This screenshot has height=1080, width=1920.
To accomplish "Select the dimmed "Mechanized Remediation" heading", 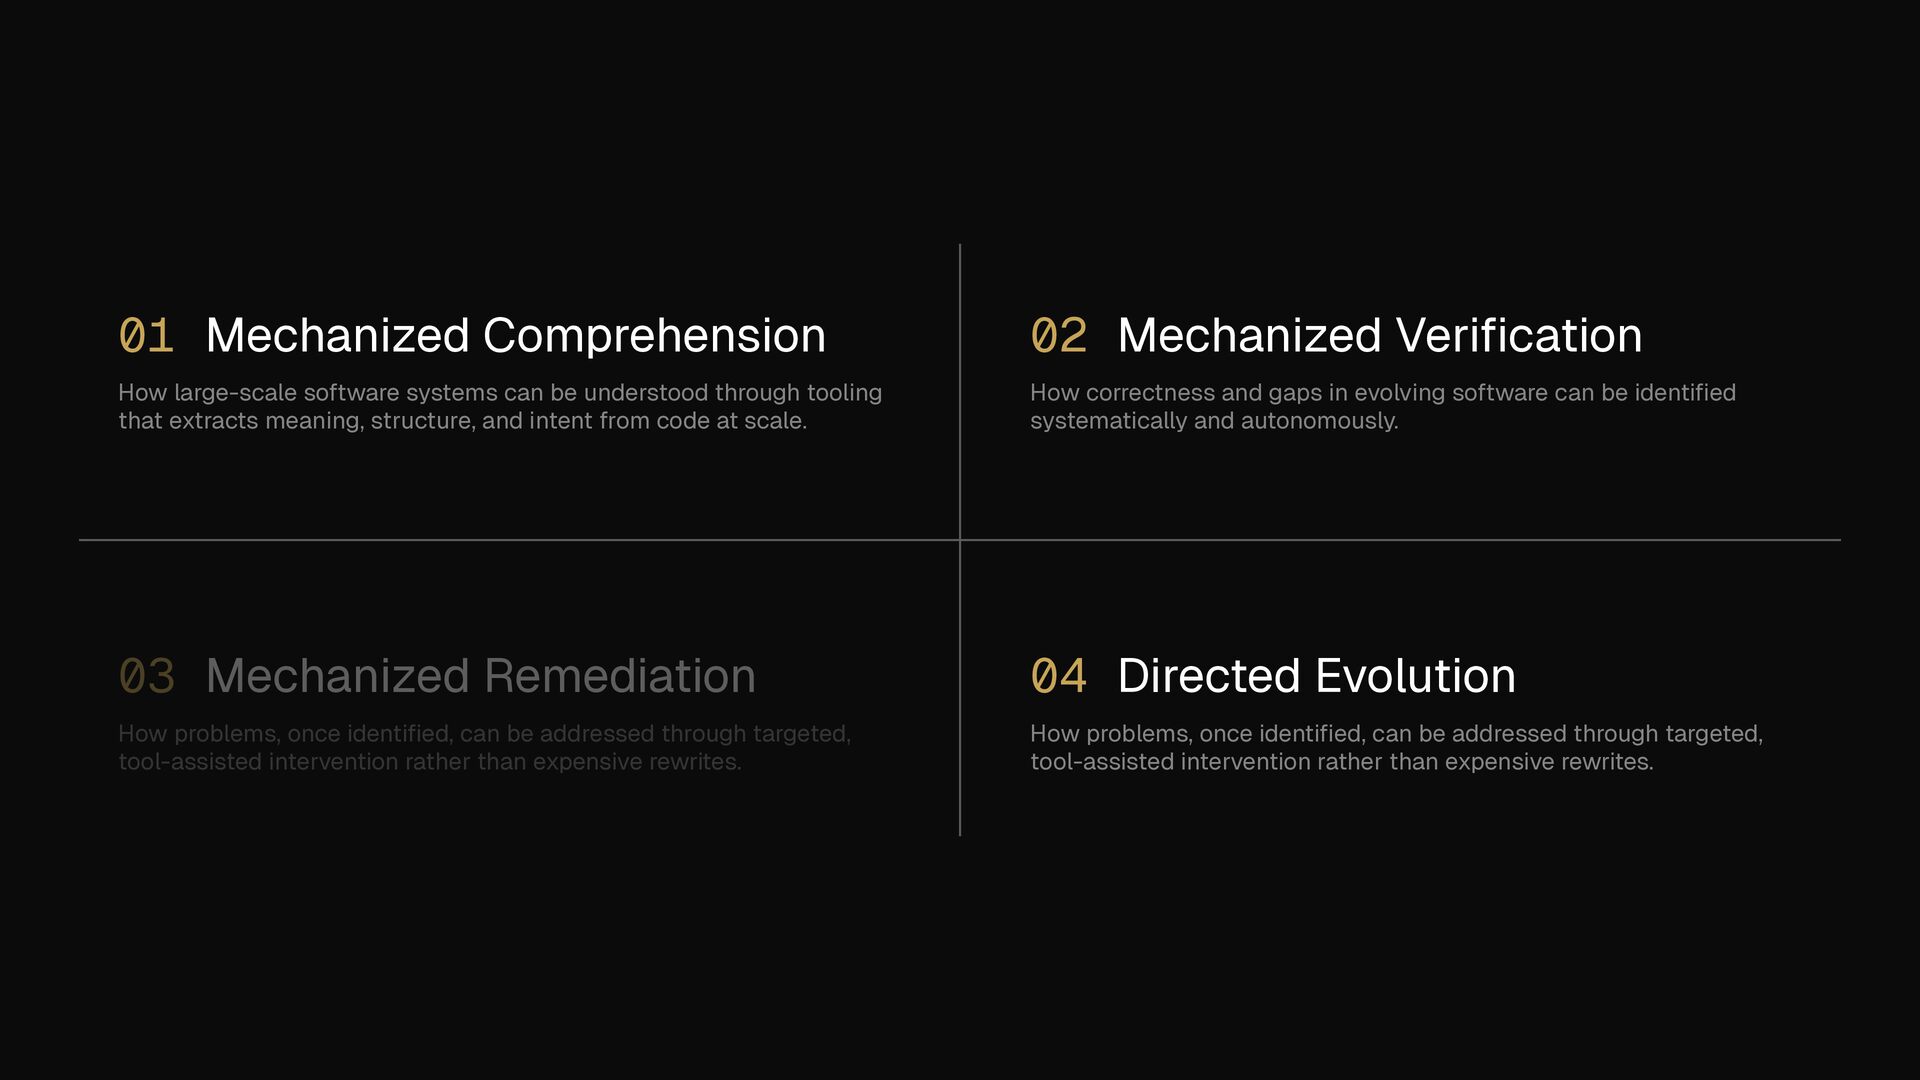I will (x=480, y=677).
